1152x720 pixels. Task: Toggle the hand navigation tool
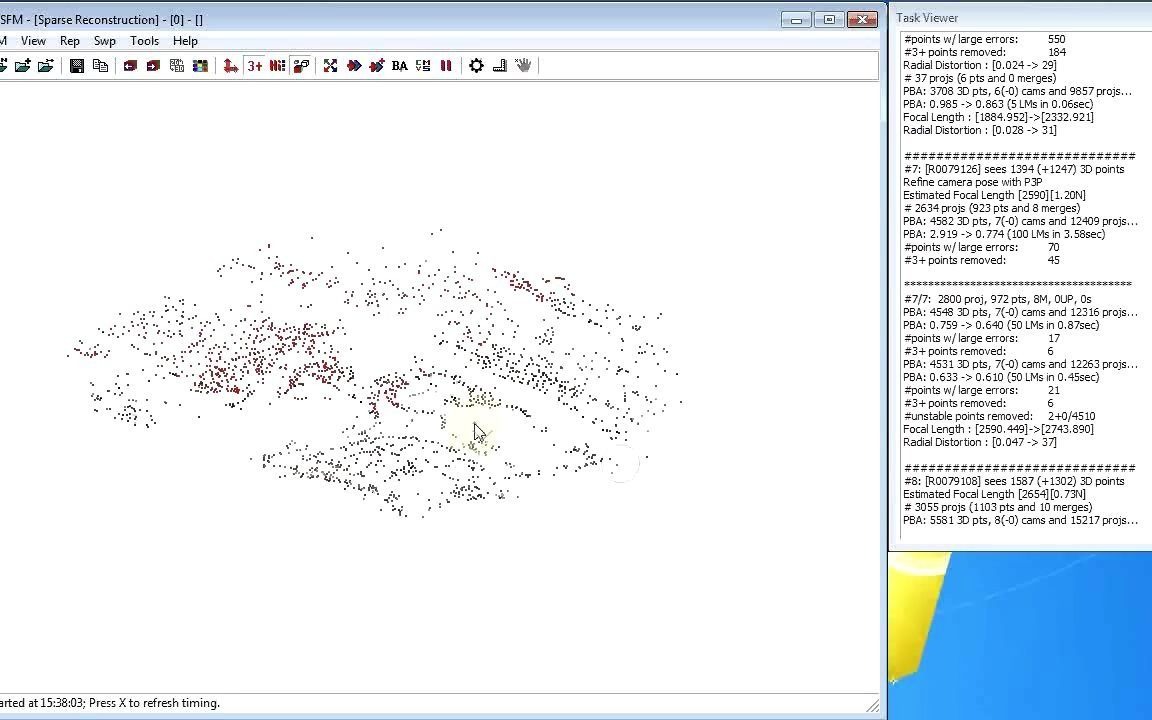click(523, 66)
